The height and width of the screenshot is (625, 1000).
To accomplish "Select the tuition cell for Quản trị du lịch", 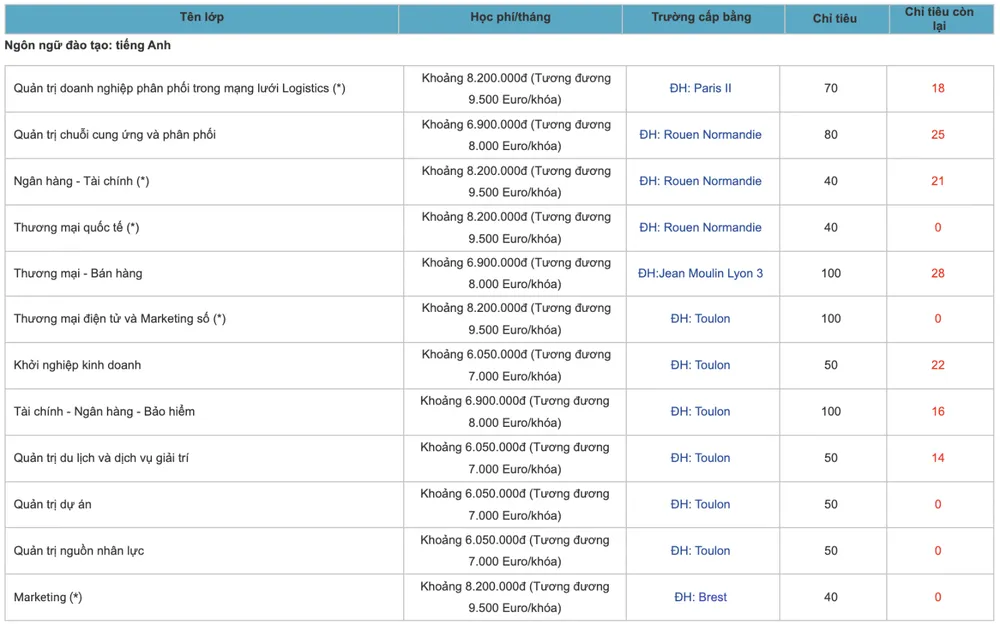I will click(x=514, y=458).
